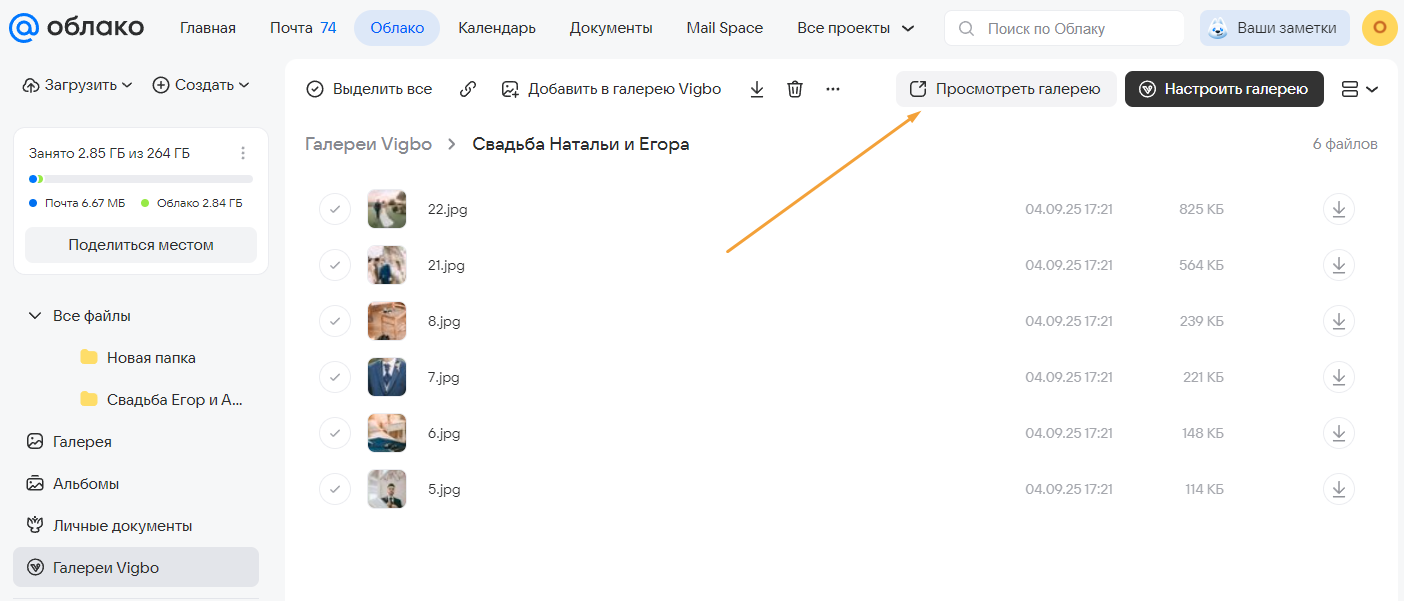
Task: Expand the Загрузить upload dropdown
Action: click(x=78, y=85)
